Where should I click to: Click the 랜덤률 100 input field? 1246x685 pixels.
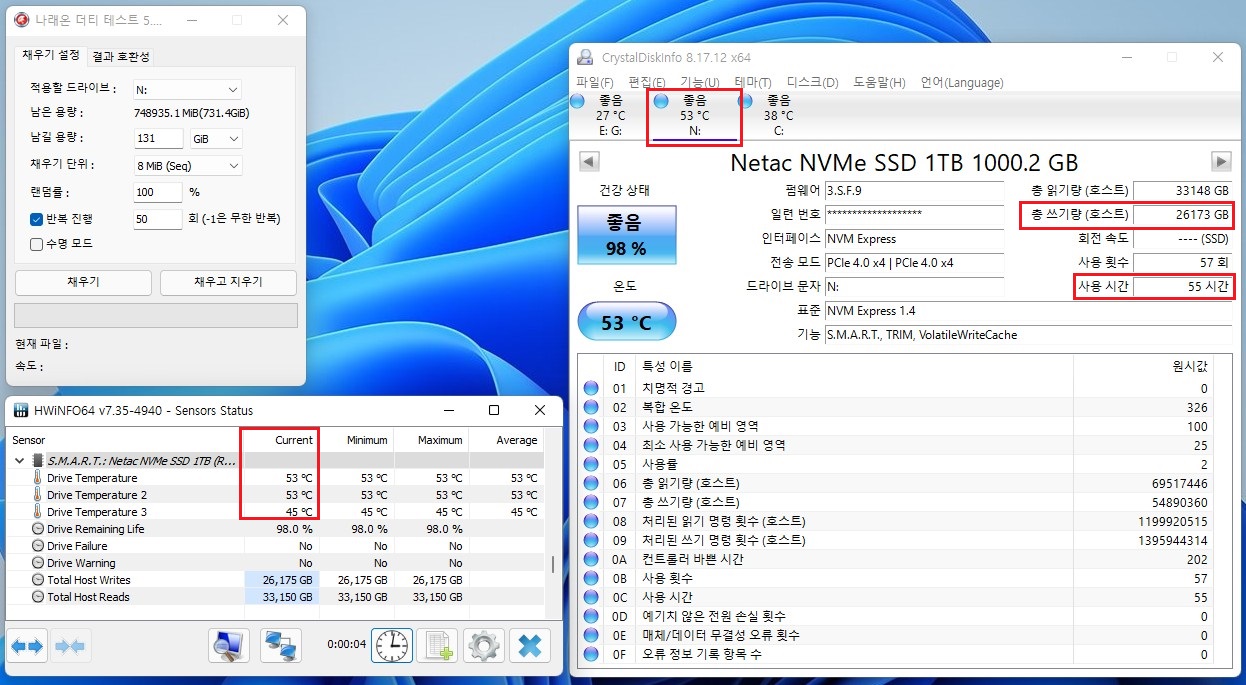[158, 192]
